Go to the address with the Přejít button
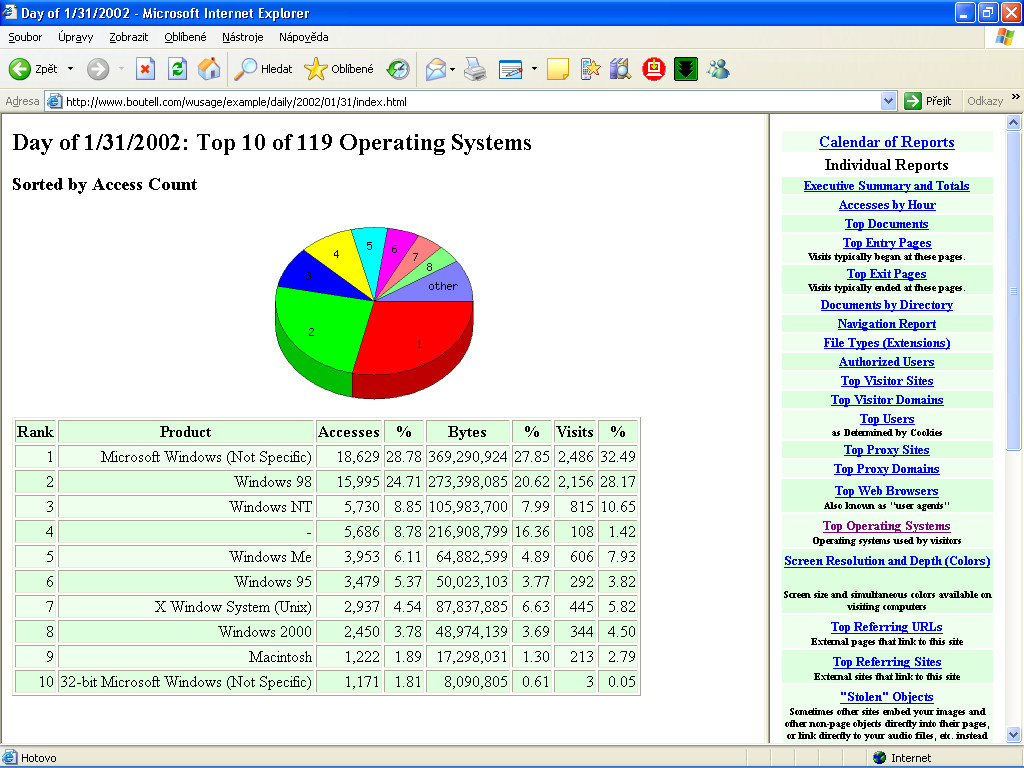The image size is (1024, 768). 928,101
